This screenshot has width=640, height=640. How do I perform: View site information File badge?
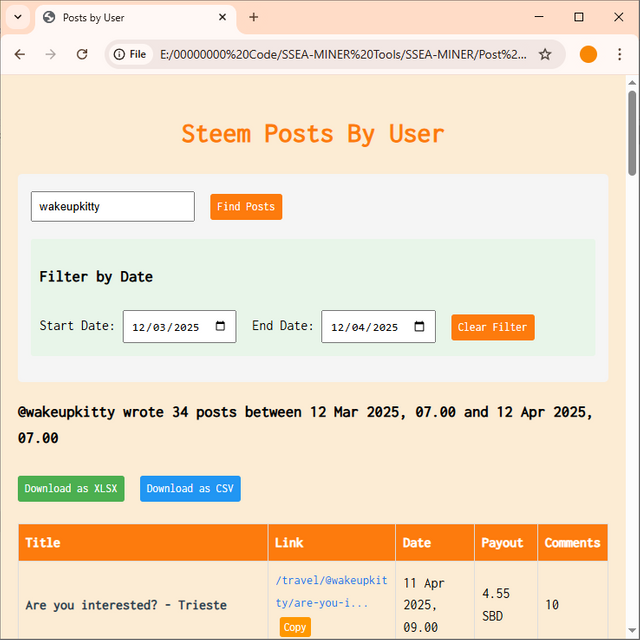tap(130, 54)
